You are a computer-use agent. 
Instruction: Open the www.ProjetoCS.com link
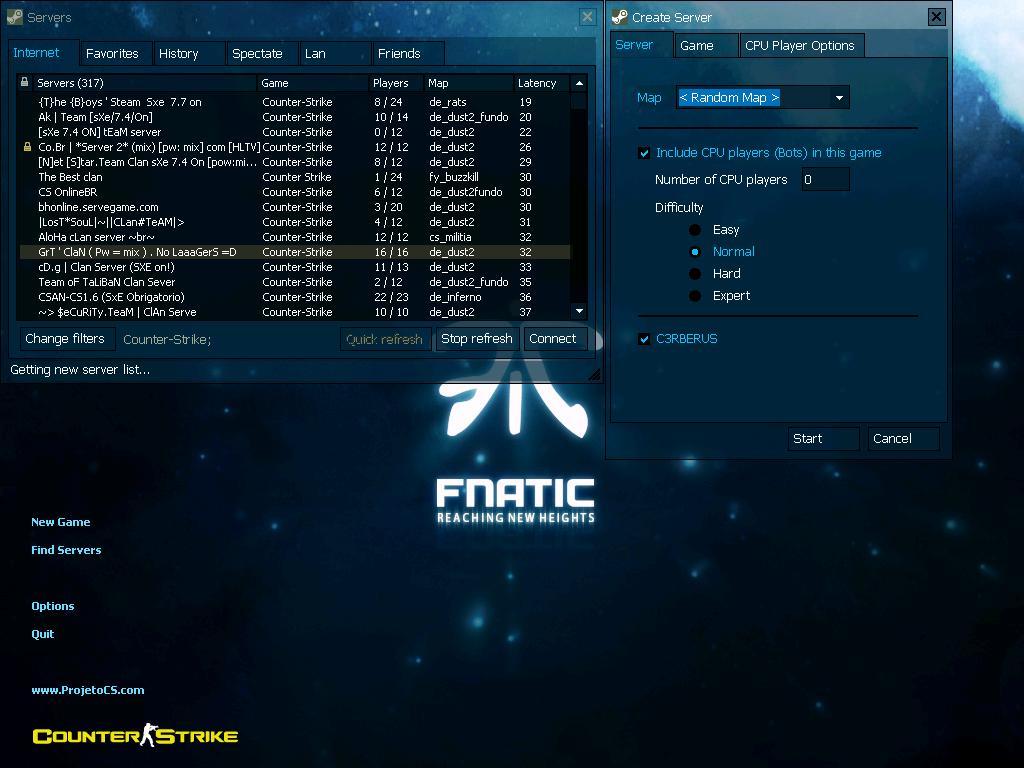click(88, 690)
